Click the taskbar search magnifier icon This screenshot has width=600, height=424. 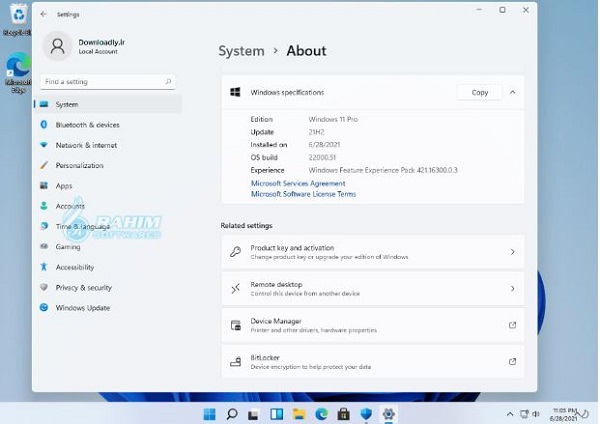(x=232, y=413)
